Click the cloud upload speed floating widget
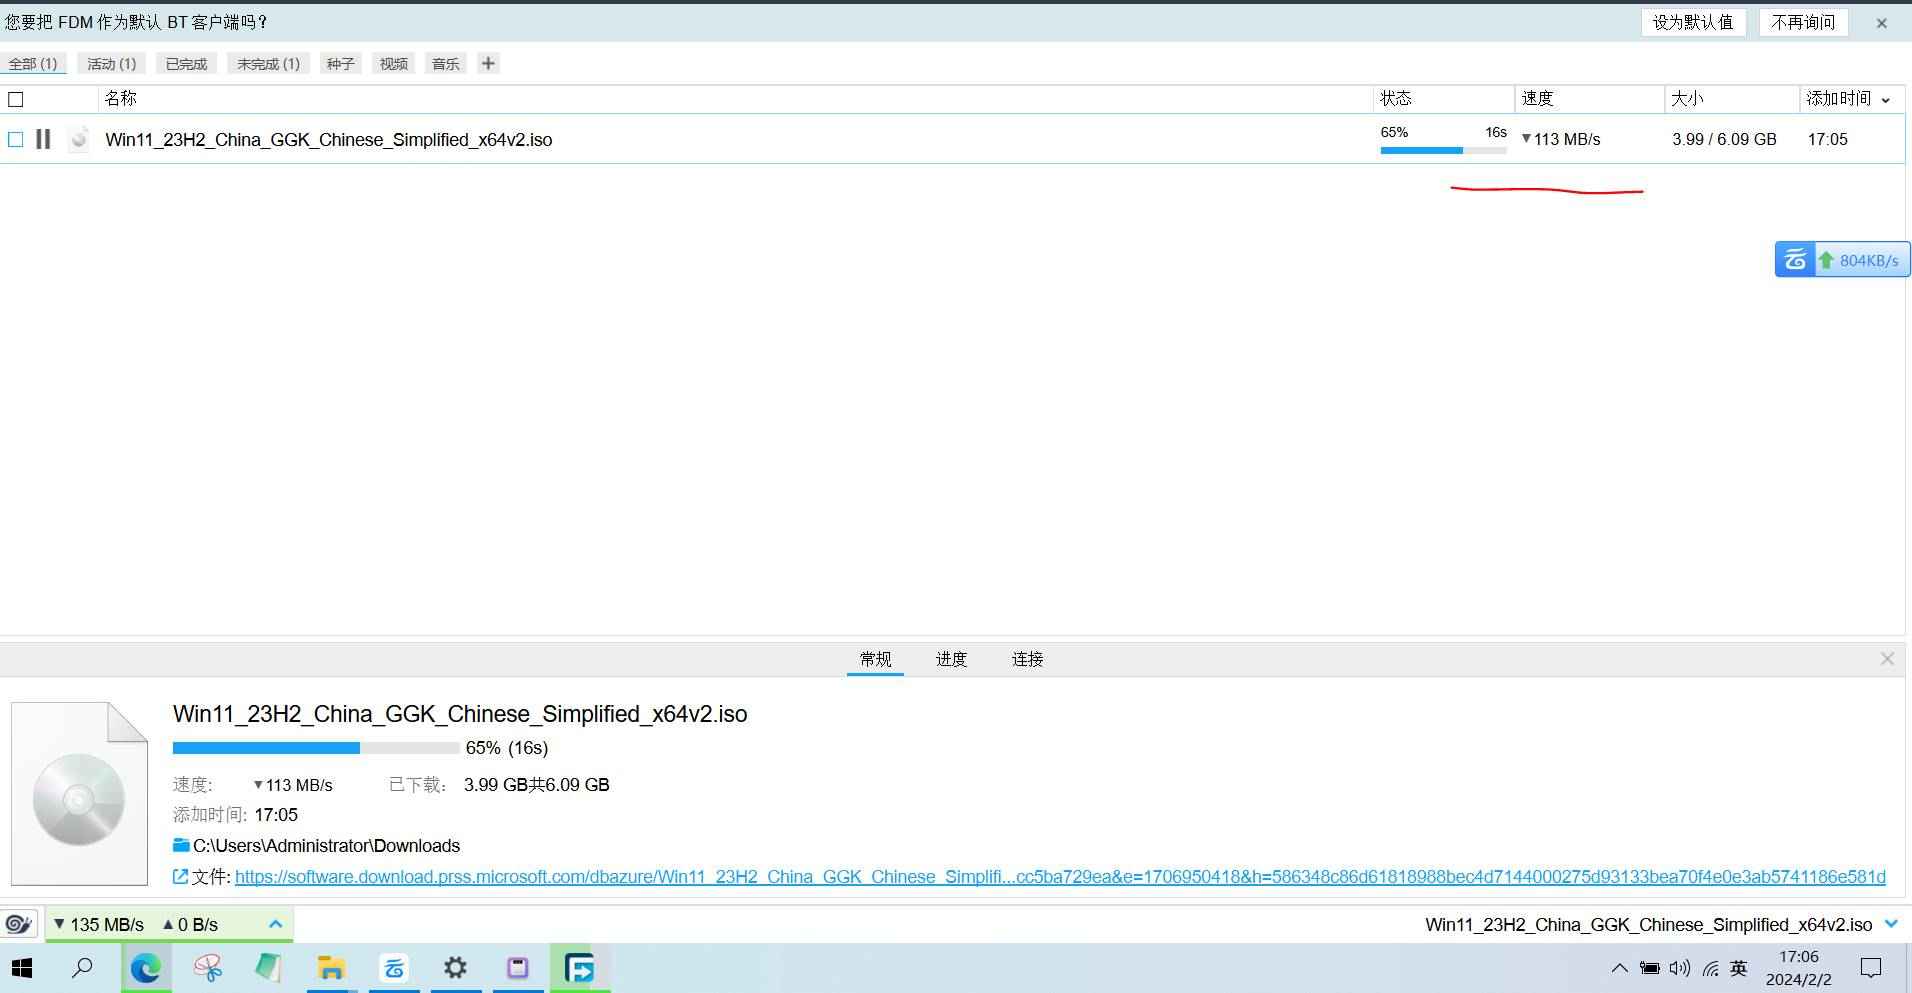Screen dimensions: 1912x993 1842,260
